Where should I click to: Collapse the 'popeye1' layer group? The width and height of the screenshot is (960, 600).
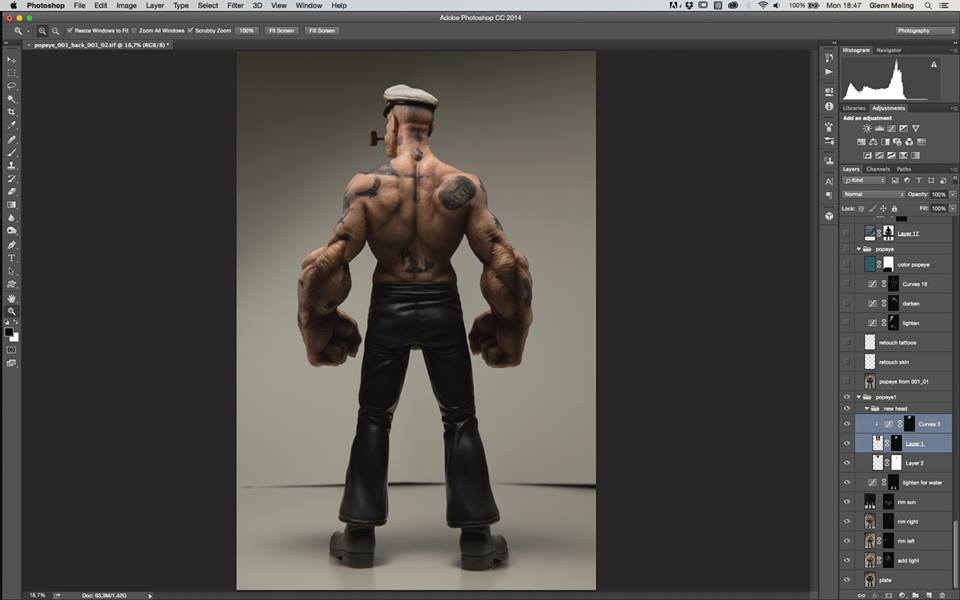tap(858, 397)
